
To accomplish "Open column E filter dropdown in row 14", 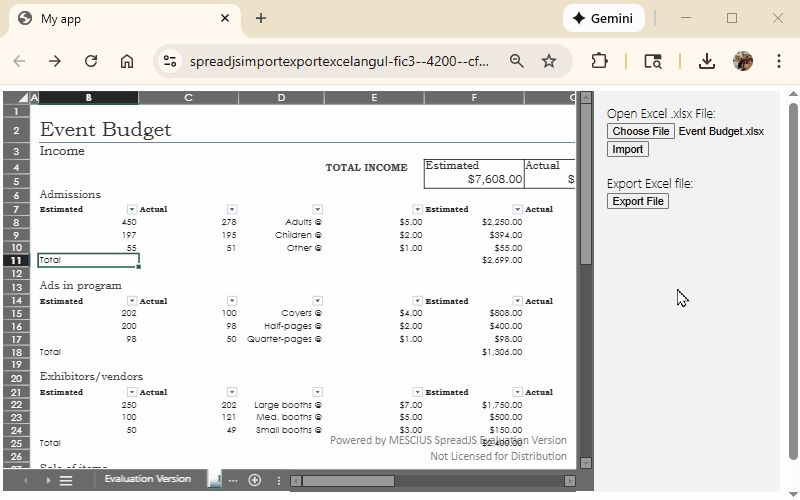I will coord(417,301).
